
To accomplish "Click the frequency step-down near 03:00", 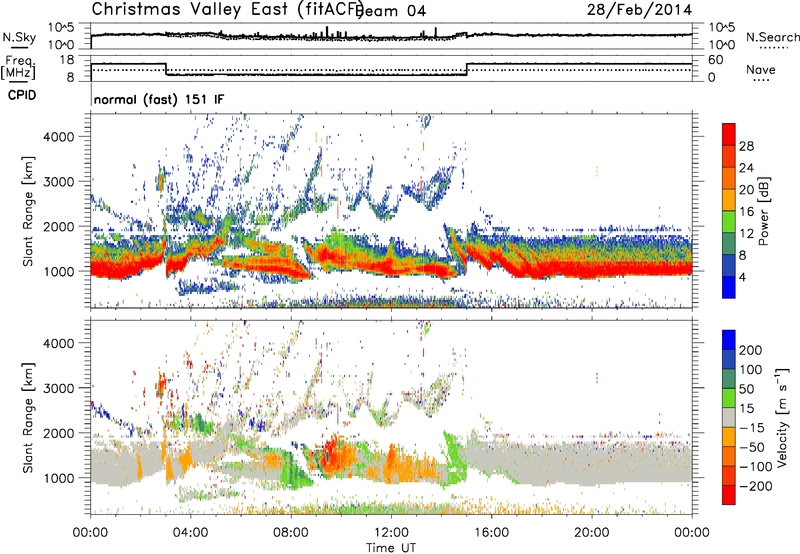I will pyautogui.click(x=166, y=69).
